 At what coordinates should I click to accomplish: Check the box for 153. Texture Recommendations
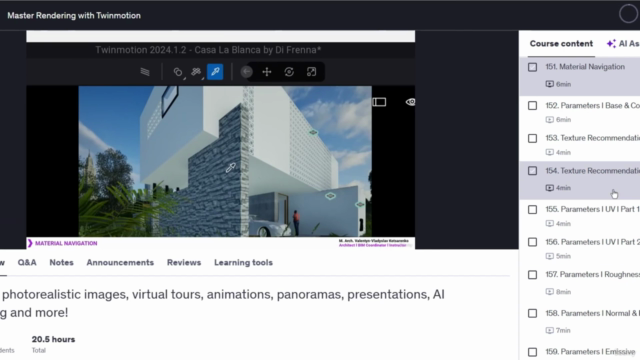click(x=532, y=138)
